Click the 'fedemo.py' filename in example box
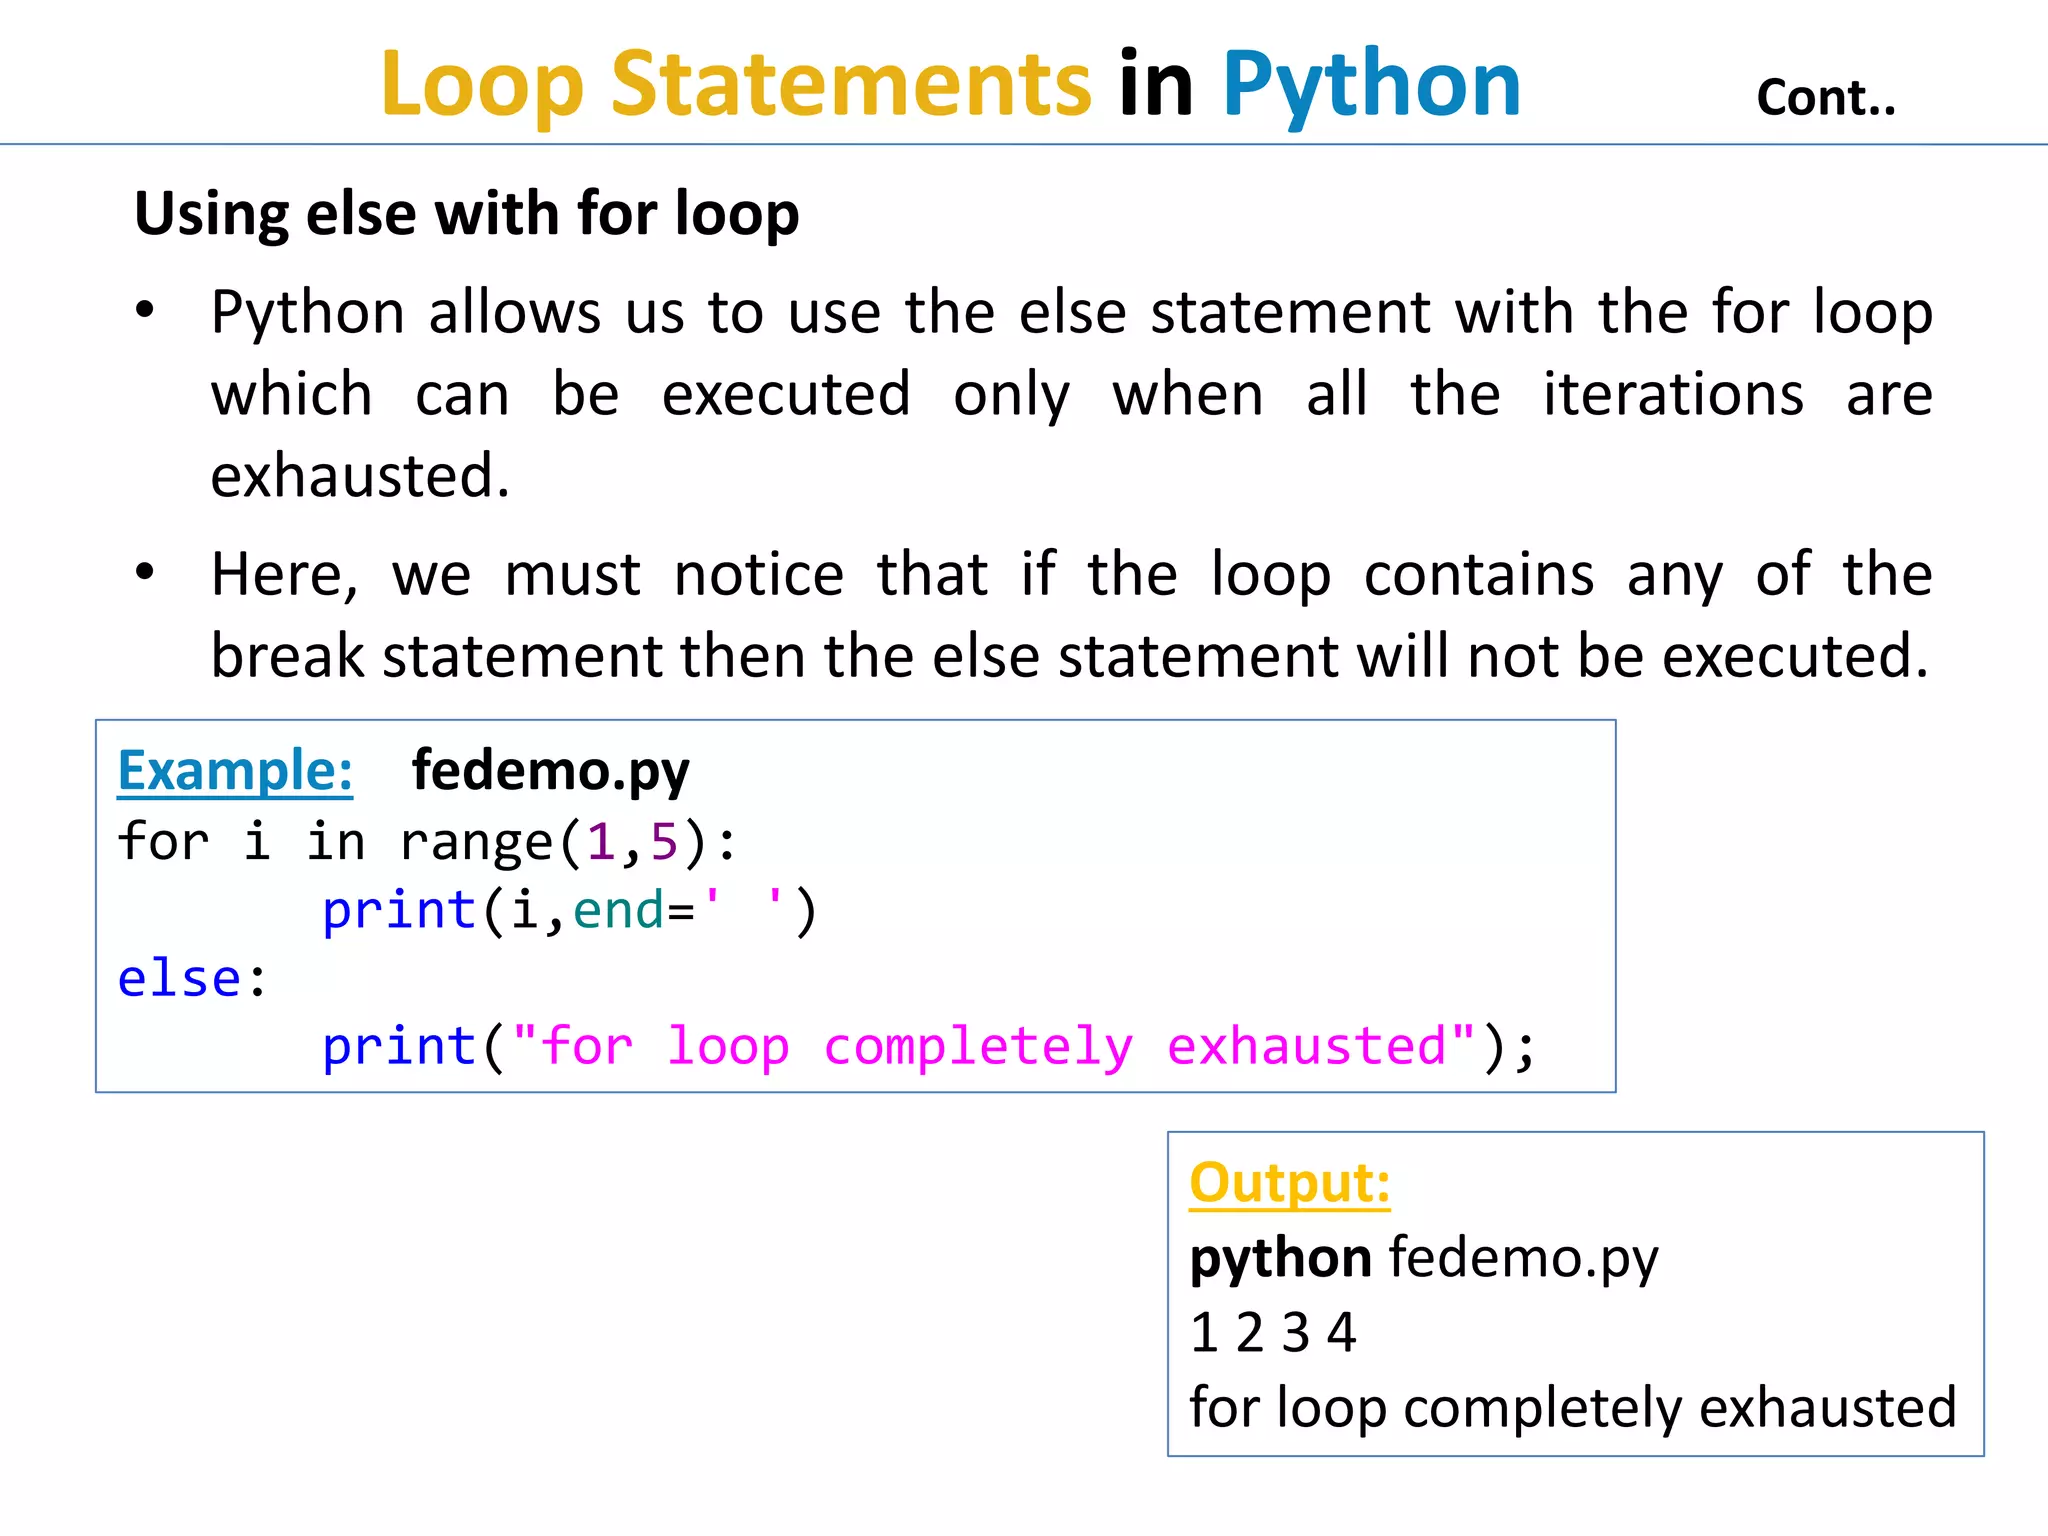 (x=550, y=771)
